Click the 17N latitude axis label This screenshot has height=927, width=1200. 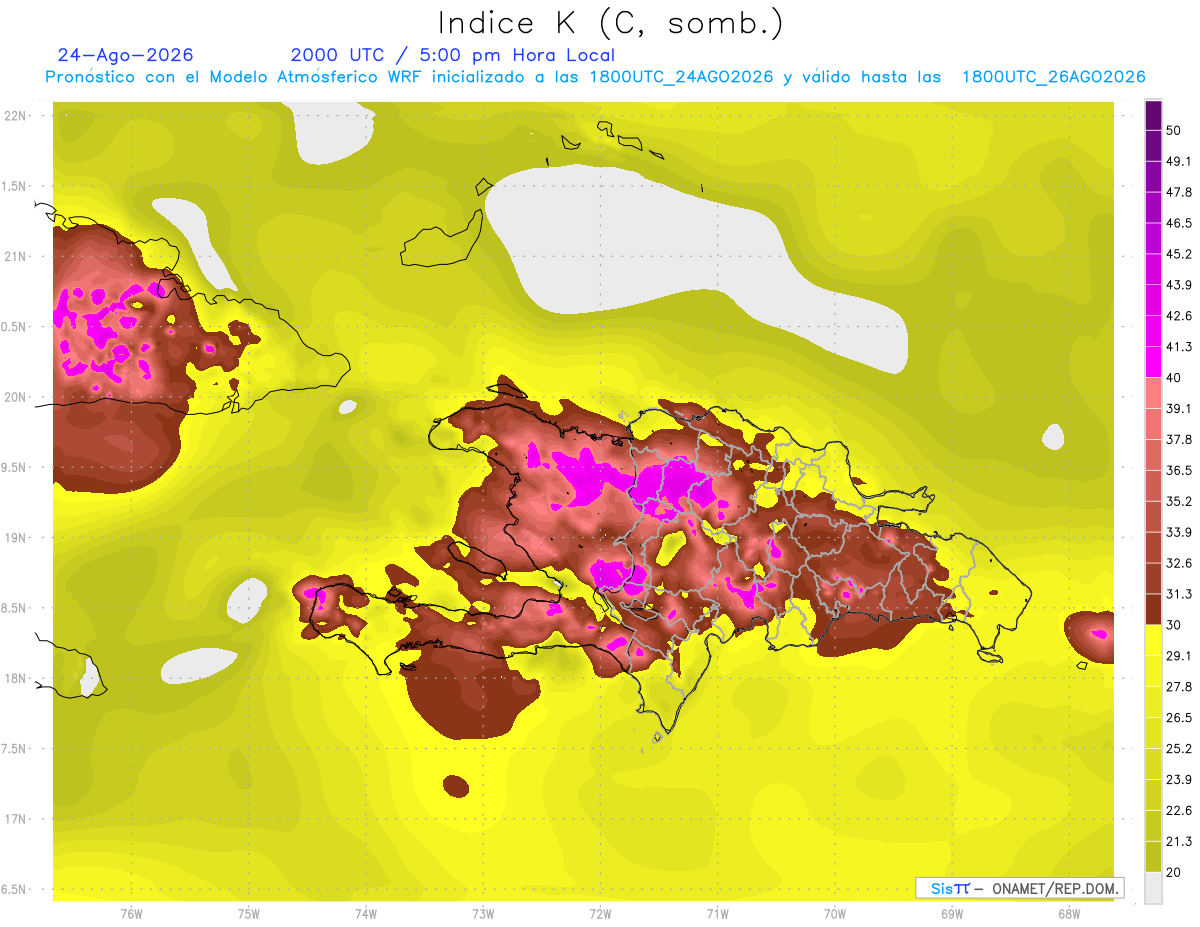pyautogui.click(x=16, y=819)
